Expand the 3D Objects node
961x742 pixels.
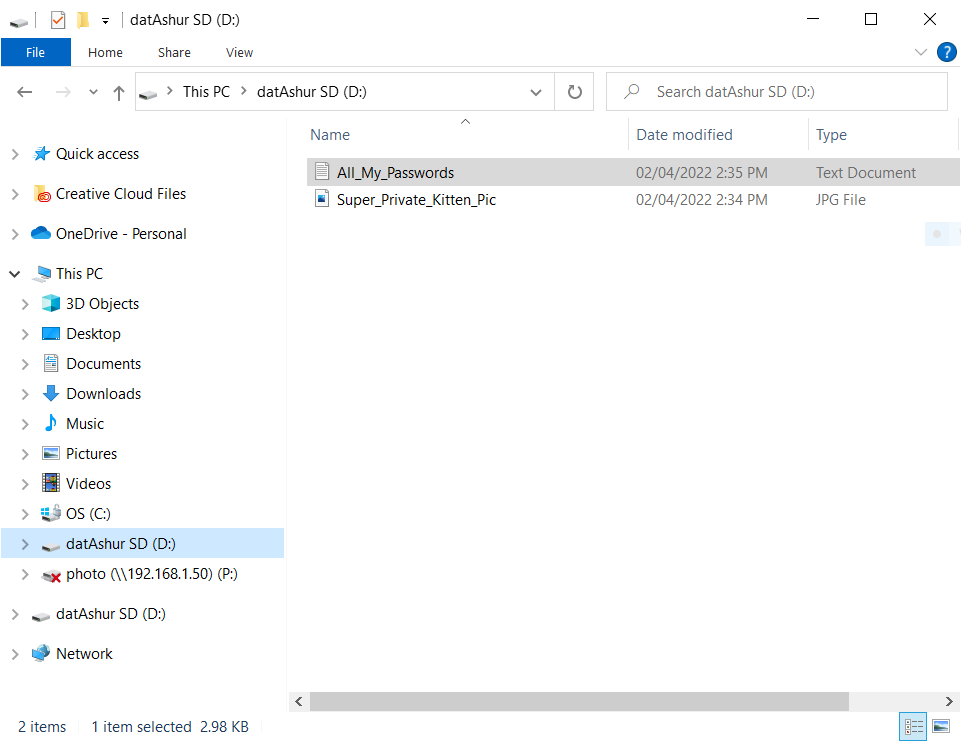point(25,304)
